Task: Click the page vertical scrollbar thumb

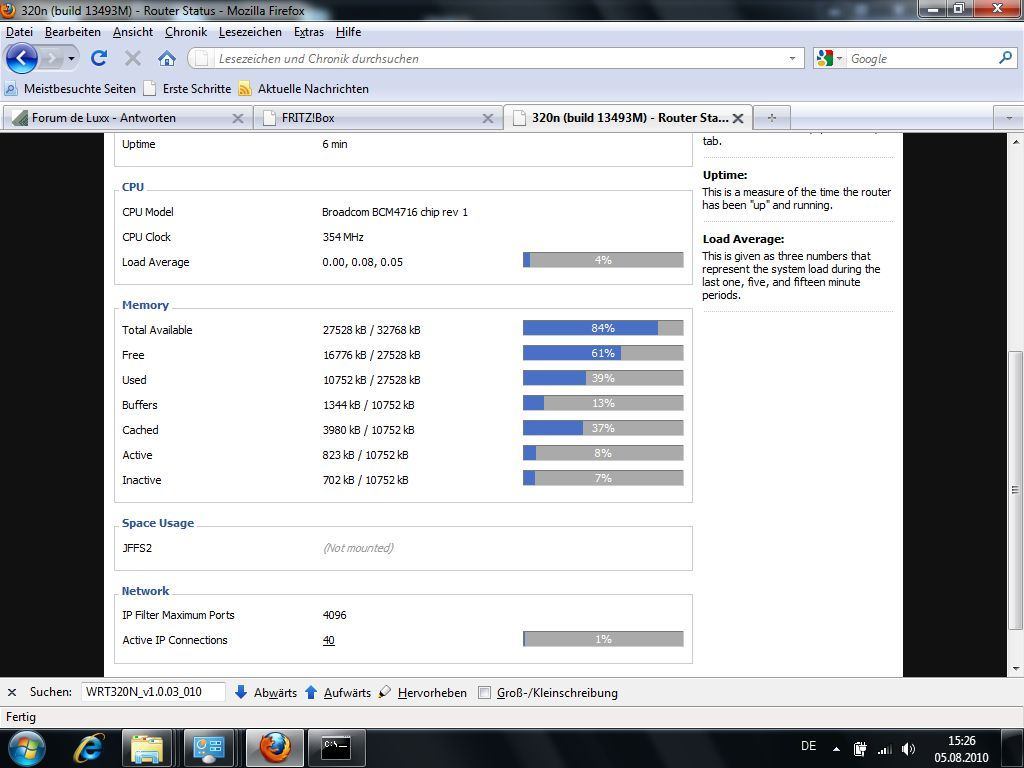Action: pos(1016,490)
